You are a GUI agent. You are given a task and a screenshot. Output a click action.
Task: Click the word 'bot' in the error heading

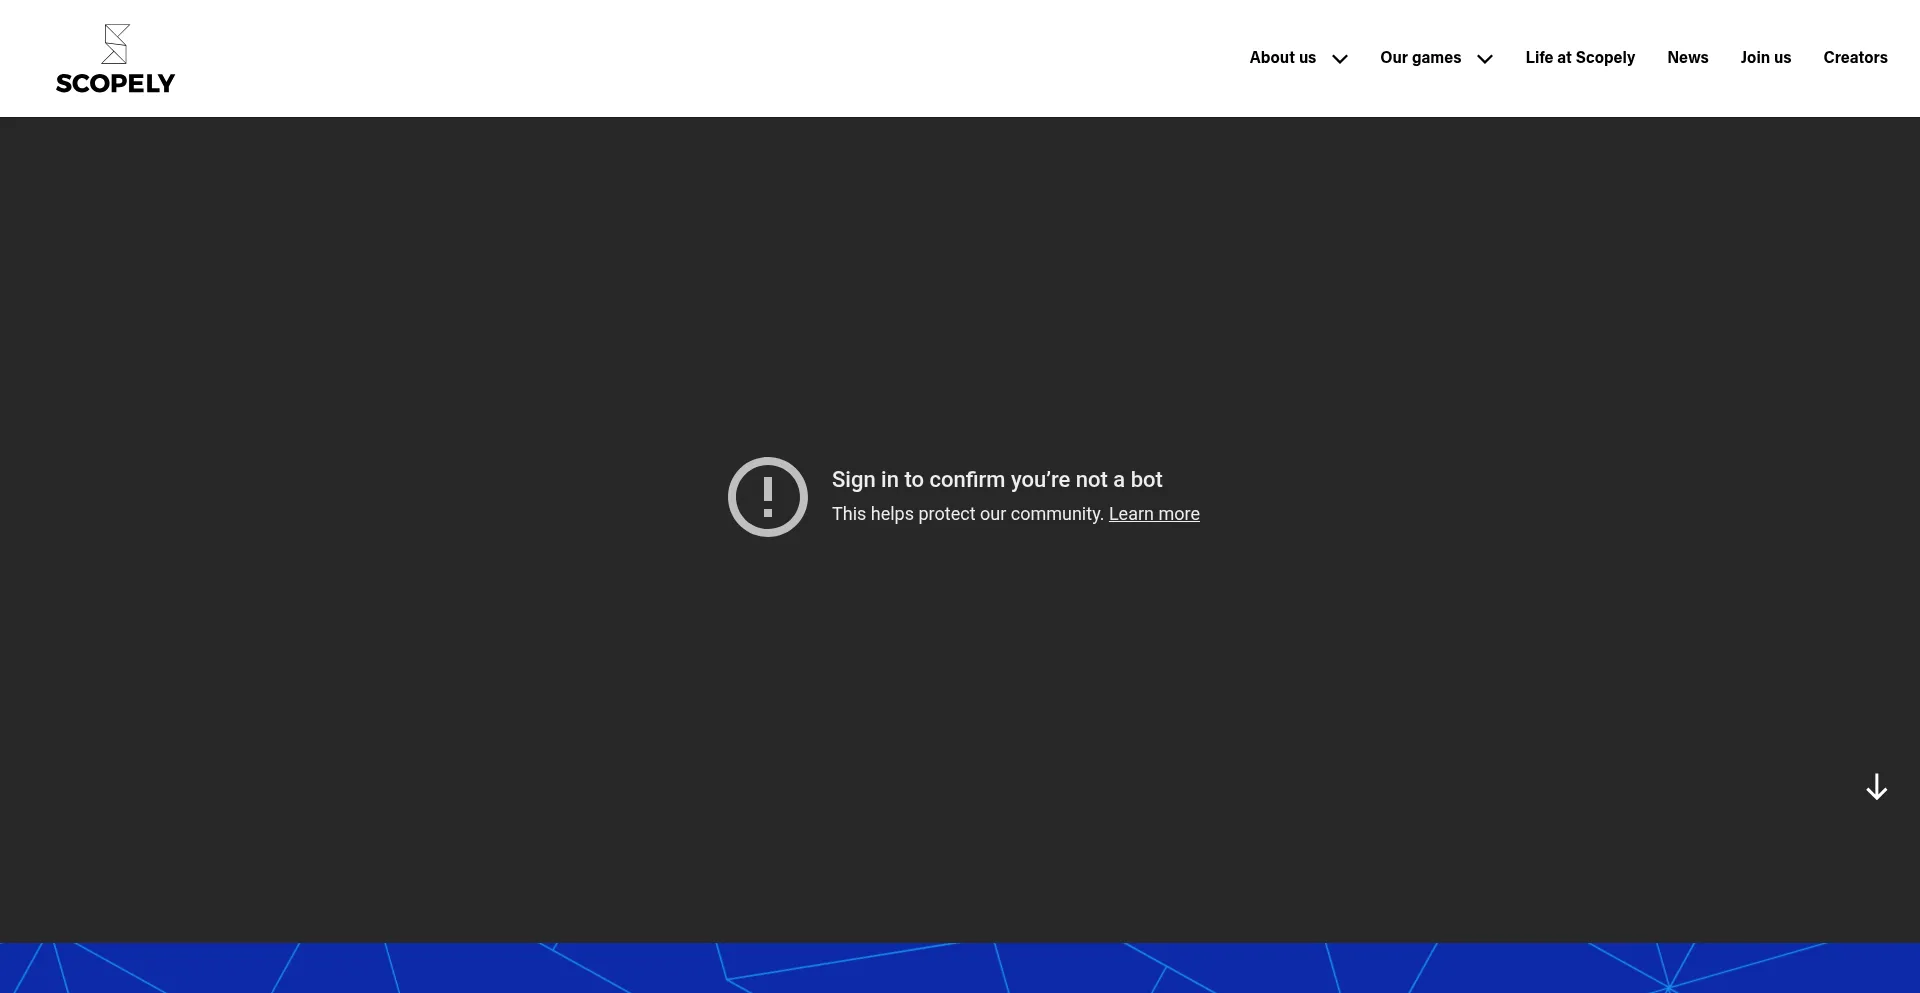[1146, 480]
